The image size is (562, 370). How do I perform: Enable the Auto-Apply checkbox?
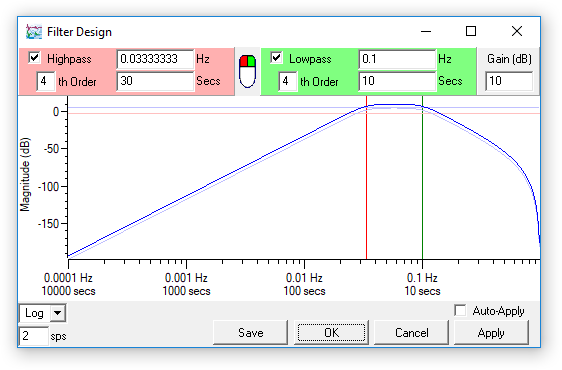pyautogui.click(x=460, y=310)
